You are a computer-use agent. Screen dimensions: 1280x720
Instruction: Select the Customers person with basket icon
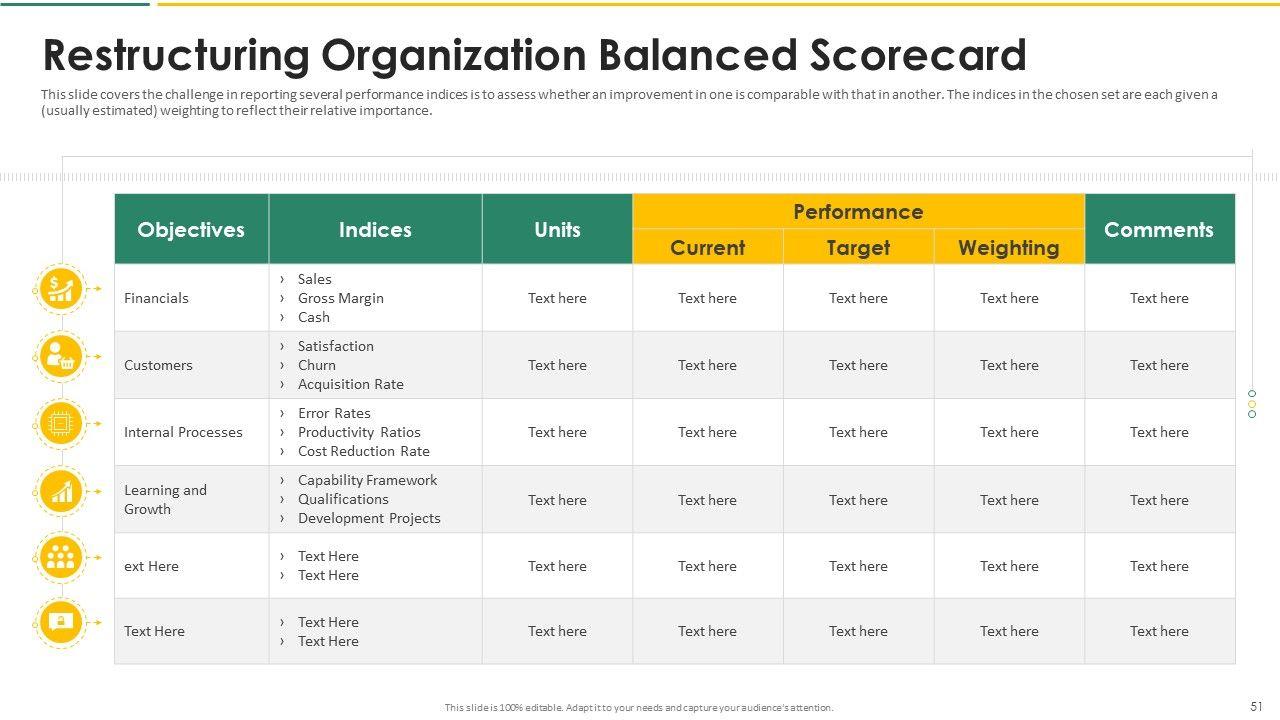coord(61,356)
